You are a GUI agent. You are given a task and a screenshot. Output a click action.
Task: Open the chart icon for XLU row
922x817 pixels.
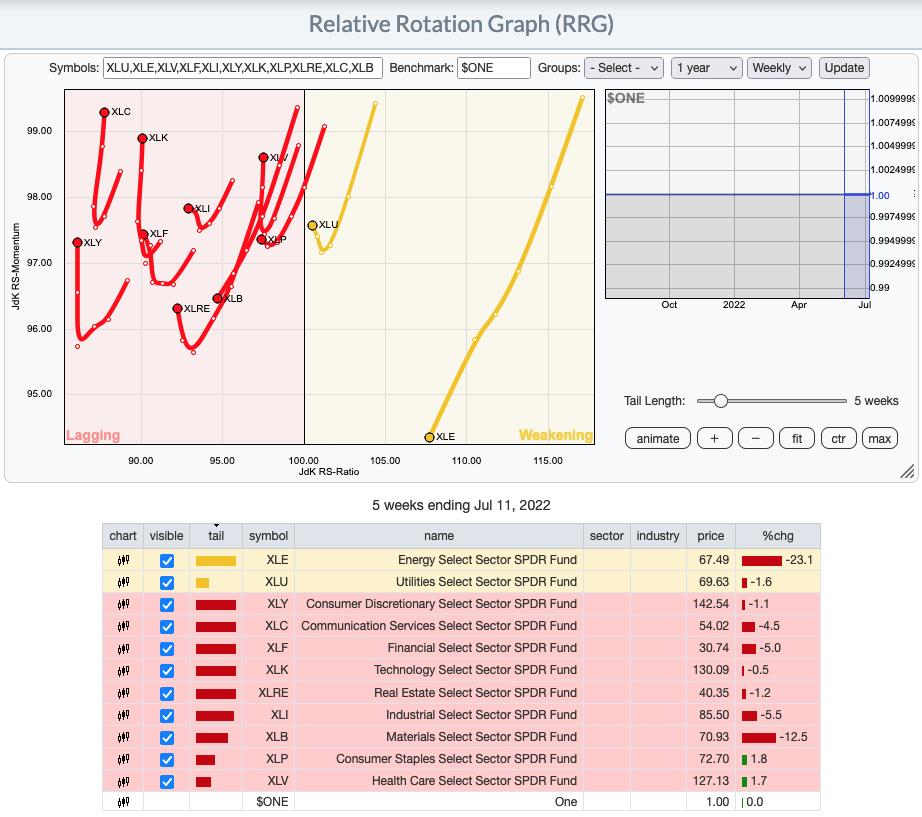pyautogui.click(x=123, y=582)
